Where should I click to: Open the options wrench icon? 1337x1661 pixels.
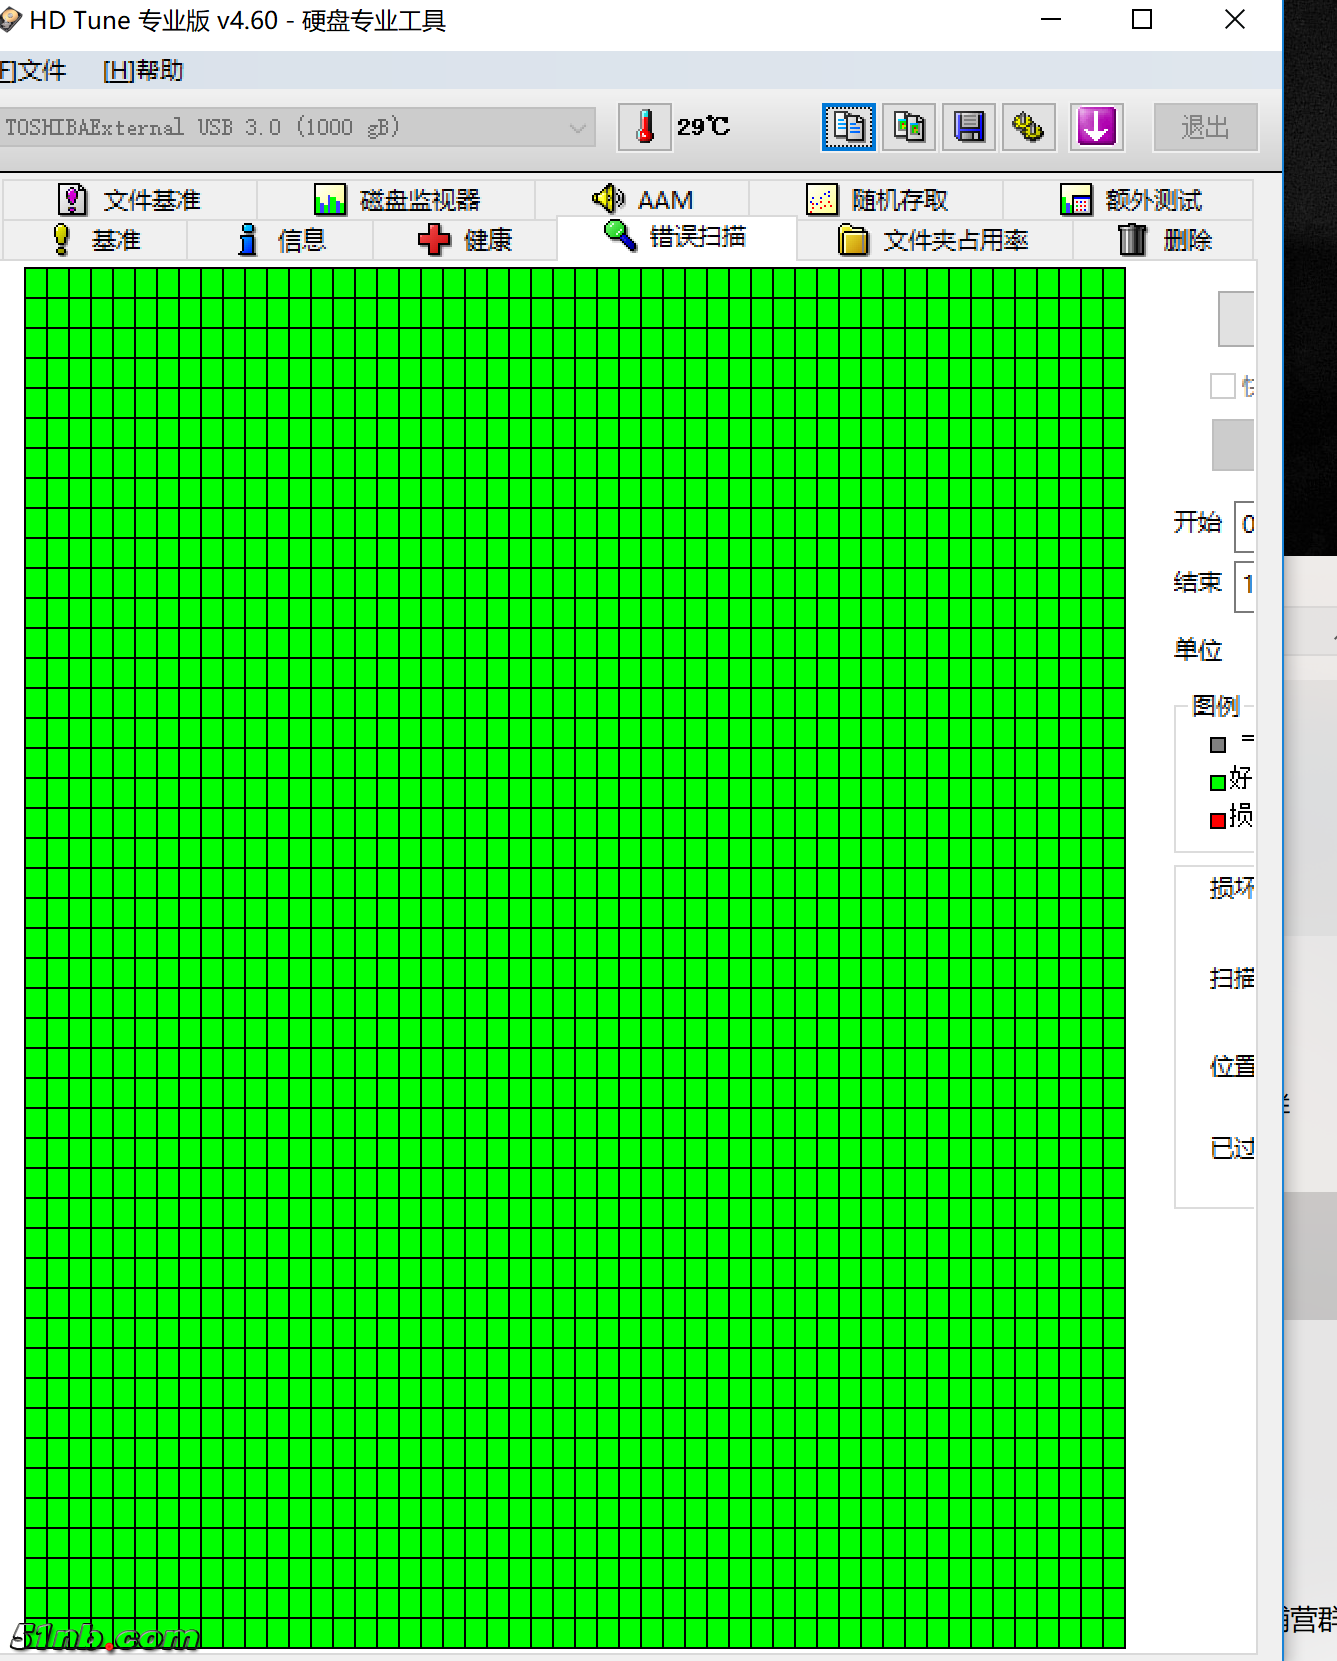pyautogui.click(x=1028, y=127)
